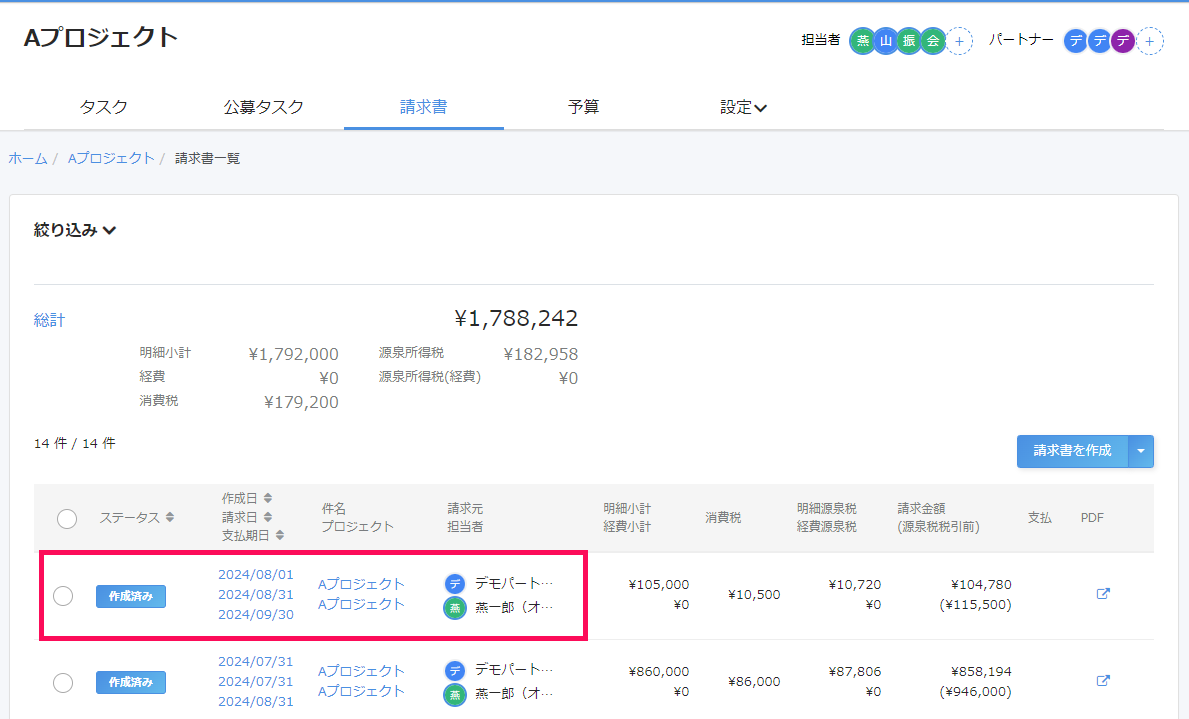Open Aプロジェクト breadcrumb link
Screen dimensions: 1189x719
[111, 159]
